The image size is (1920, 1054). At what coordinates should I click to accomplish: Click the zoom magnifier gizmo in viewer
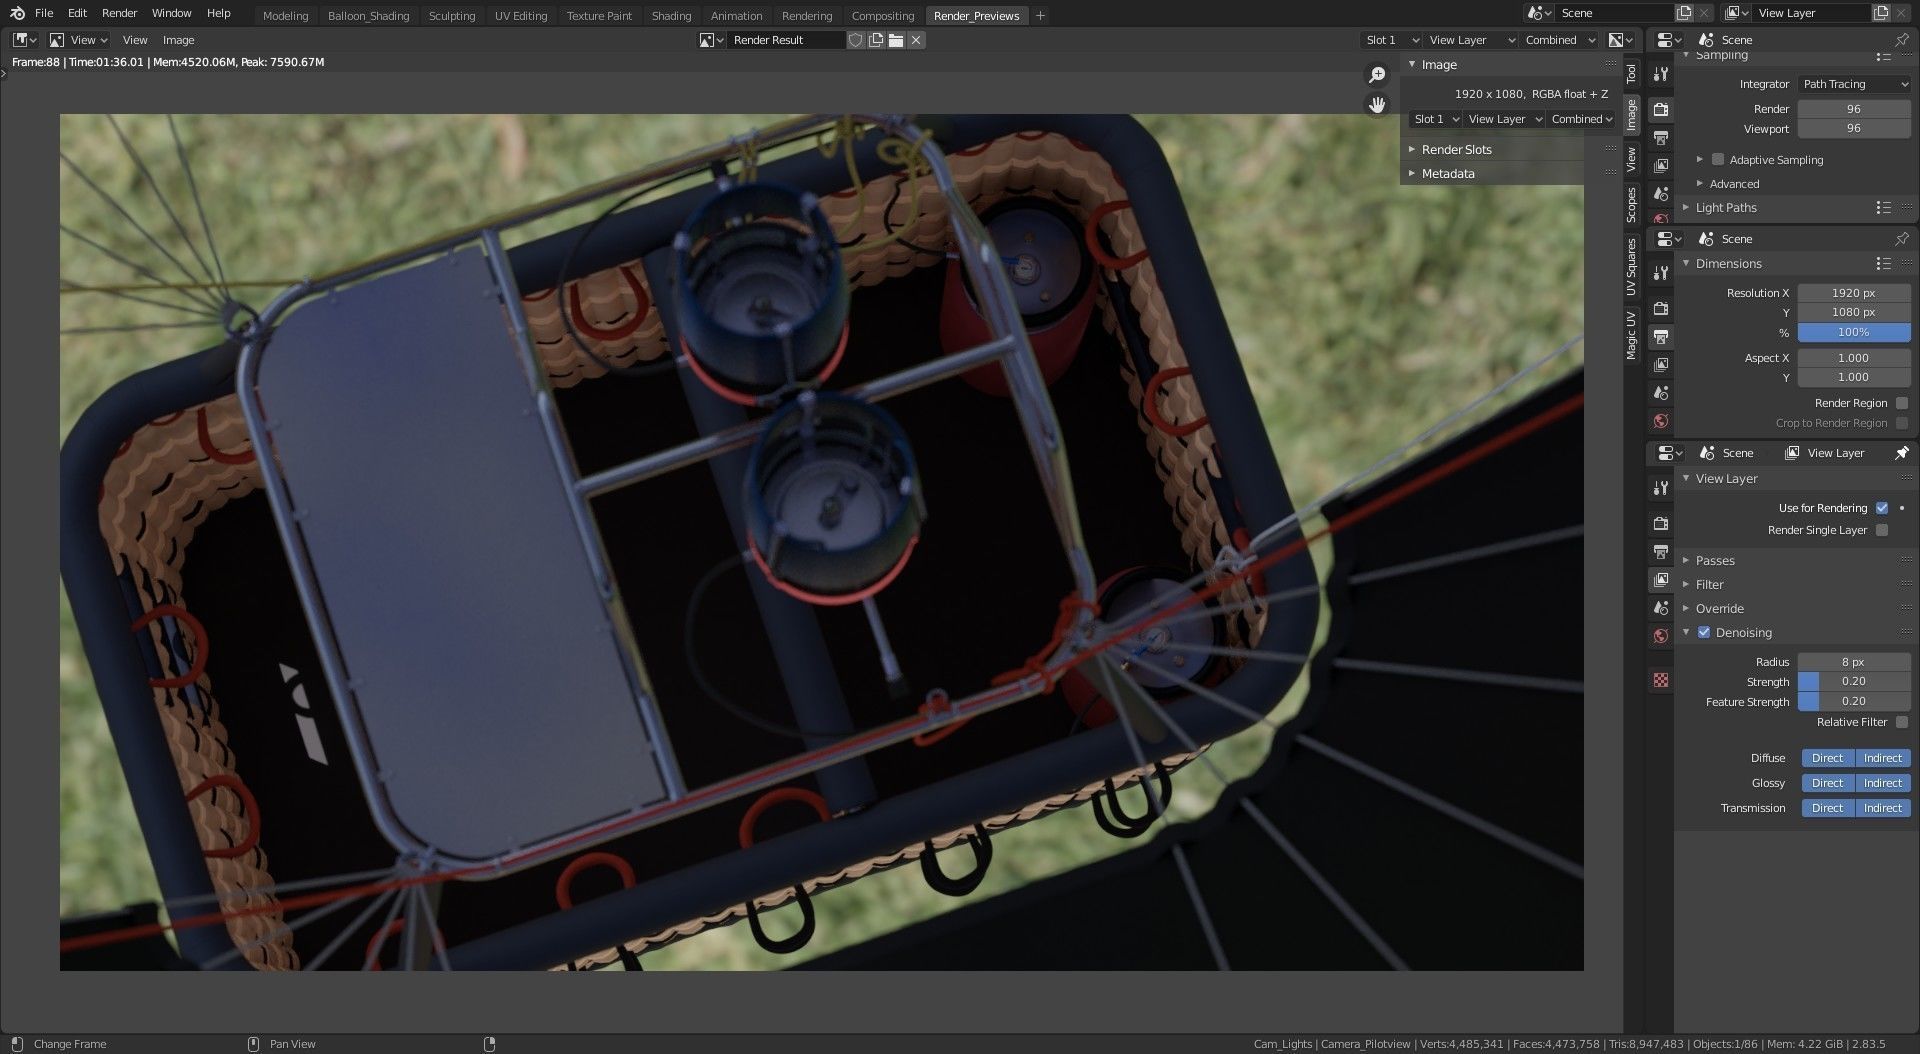[x=1377, y=75]
